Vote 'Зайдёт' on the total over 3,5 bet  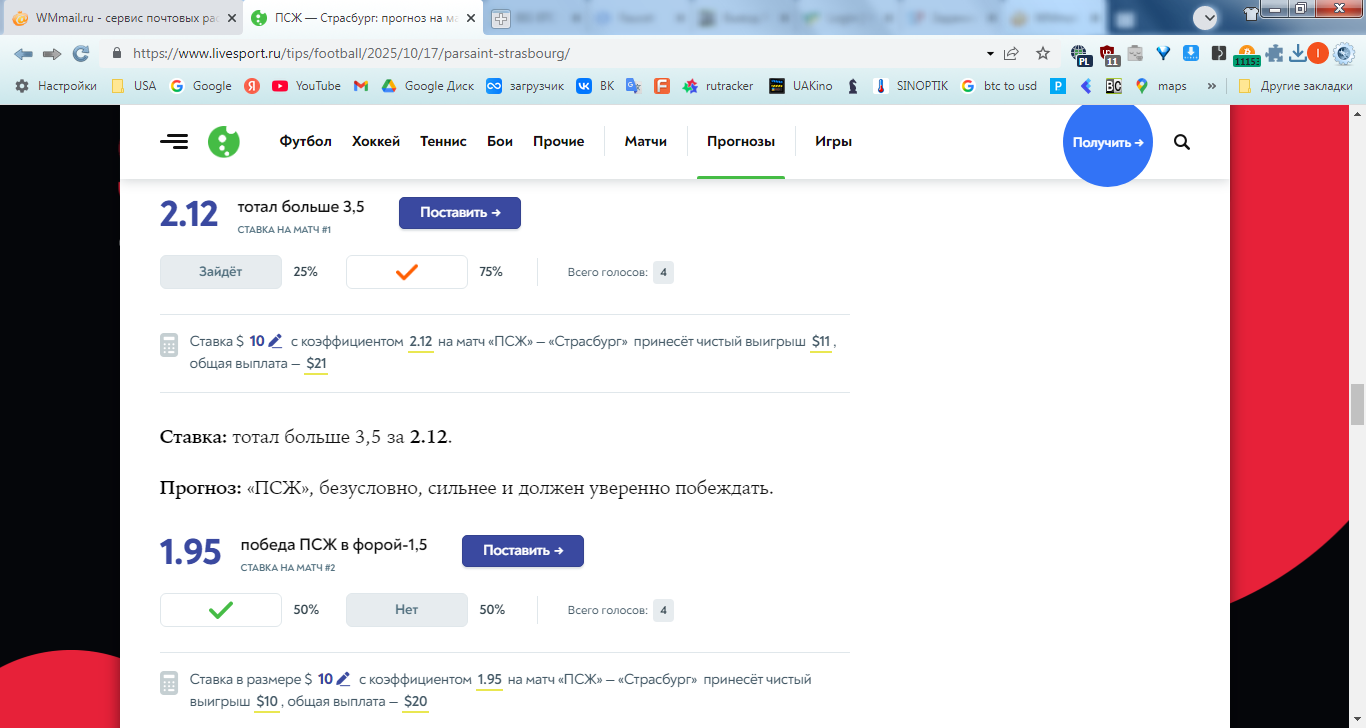tap(221, 272)
